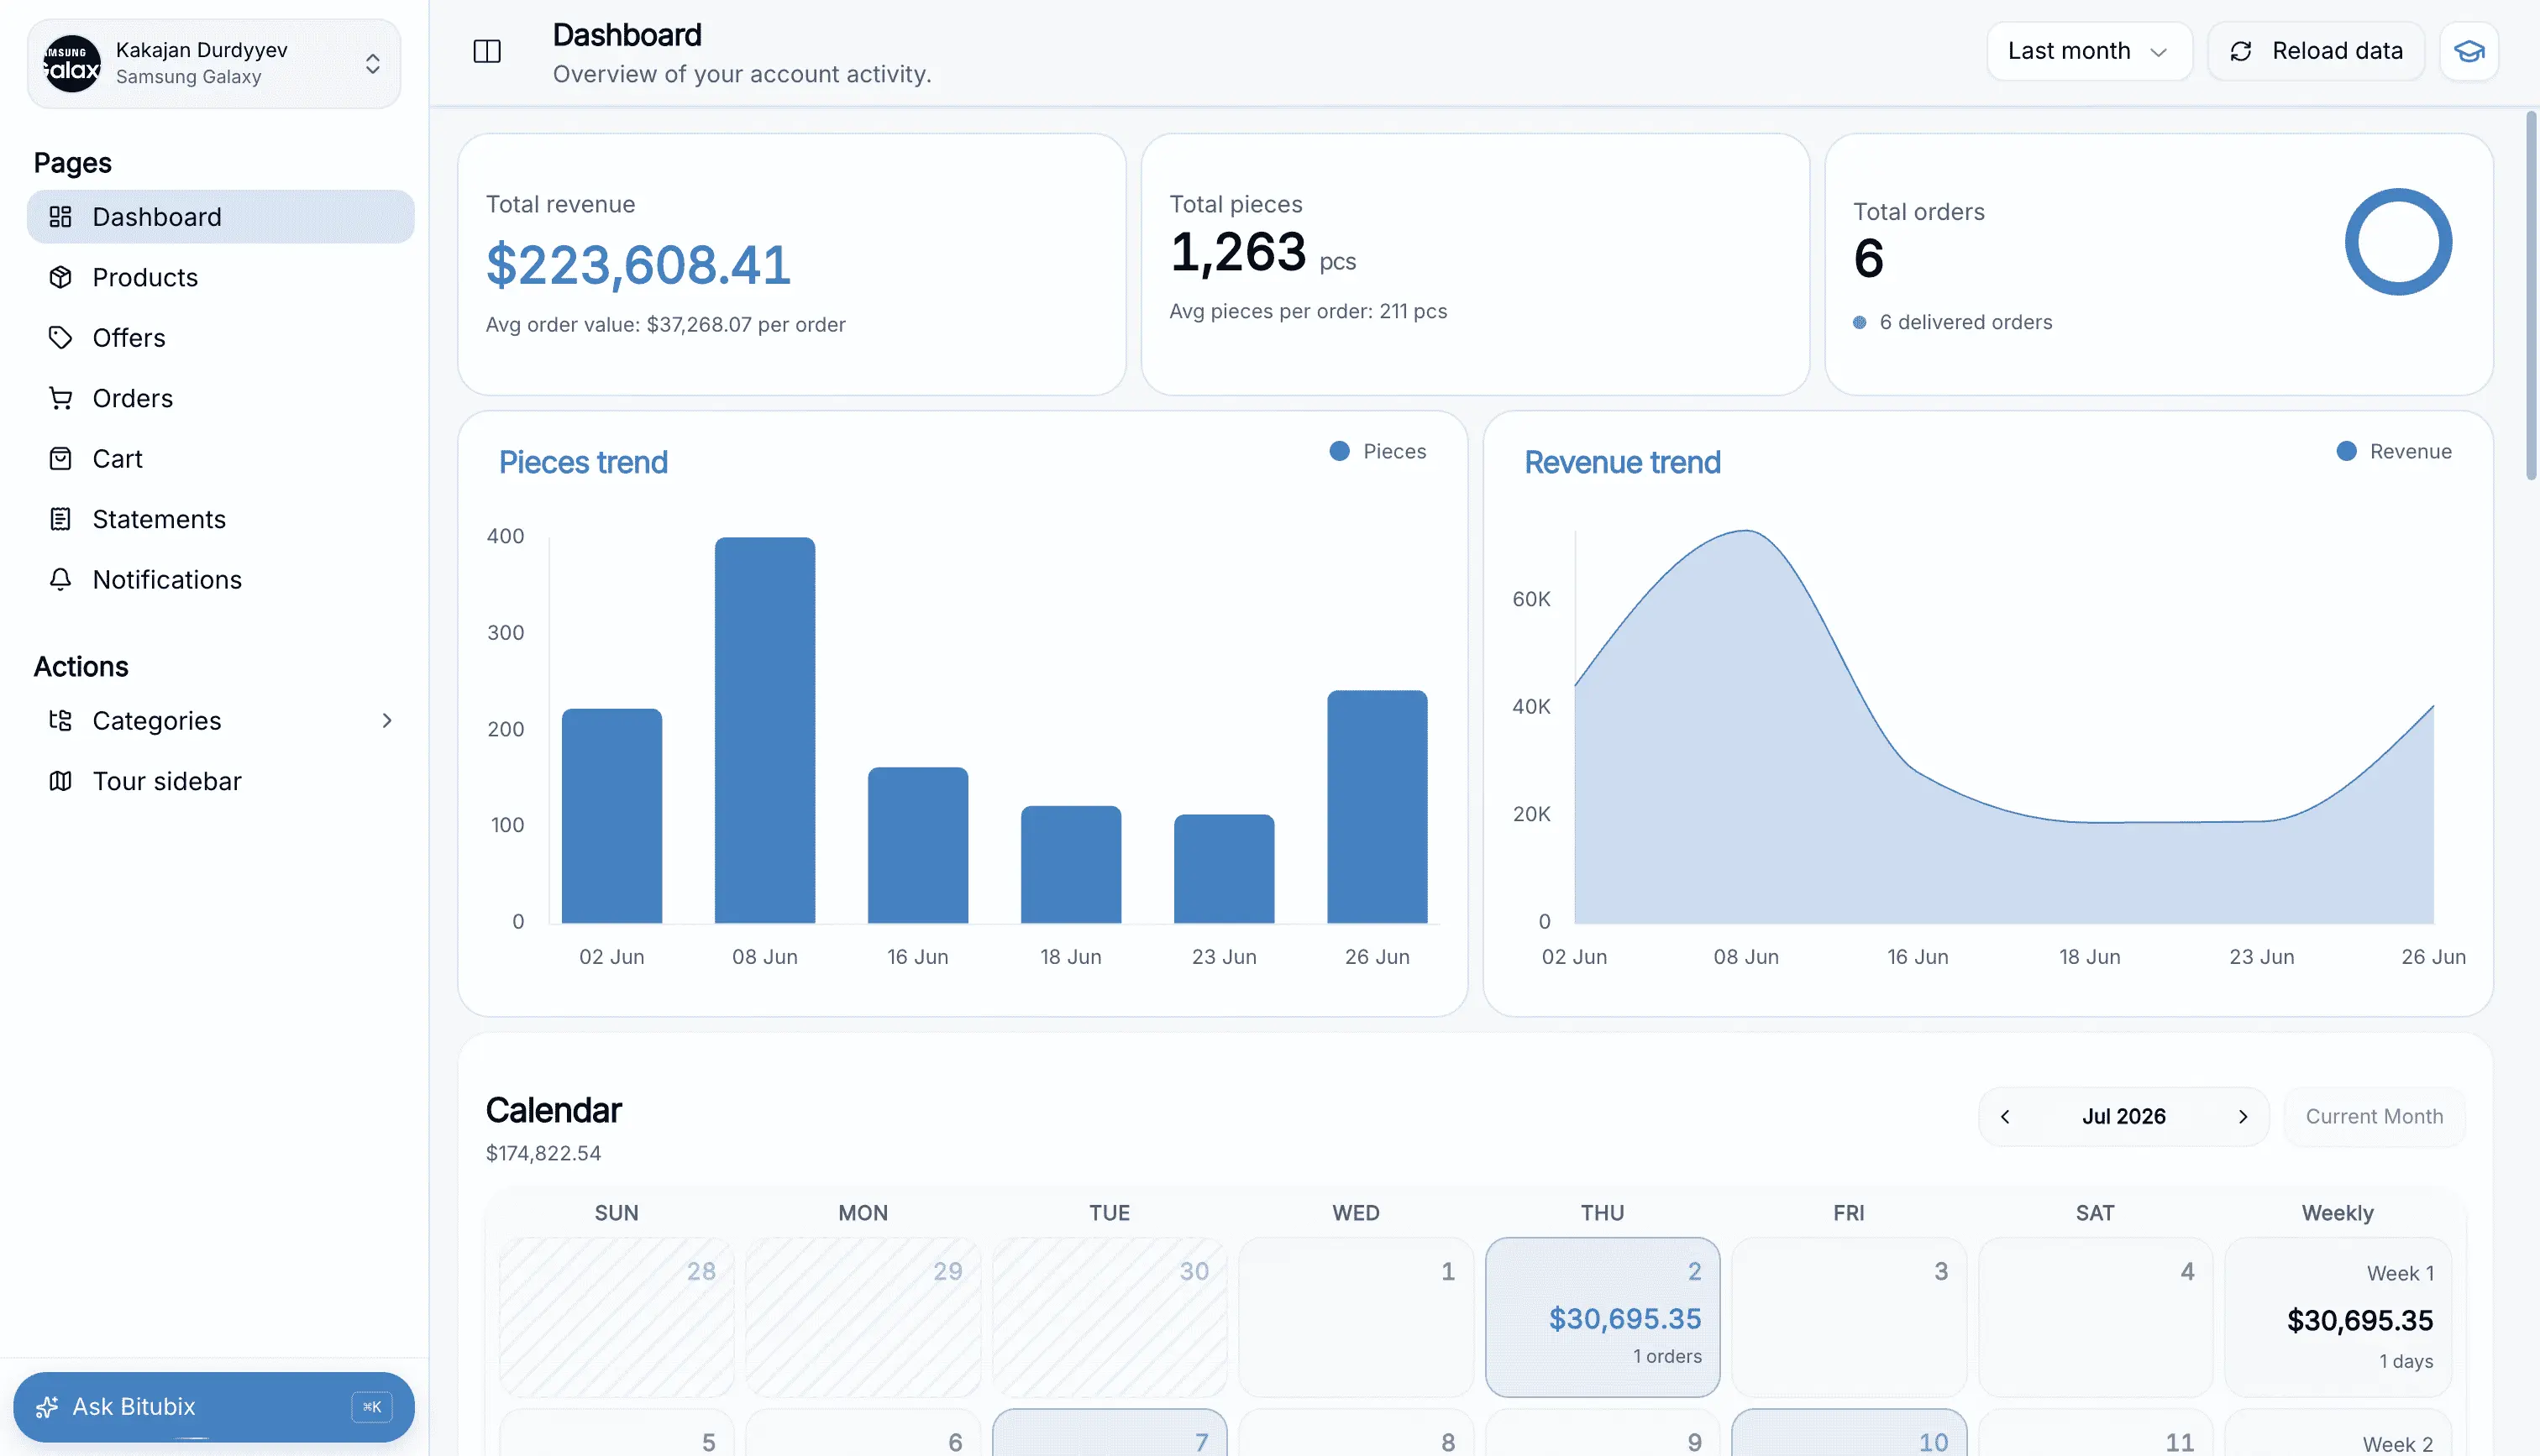This screenshot has width=2540, height=1456.
Task: Click the Jul 2026 month label
Action: point(2124,1117)
